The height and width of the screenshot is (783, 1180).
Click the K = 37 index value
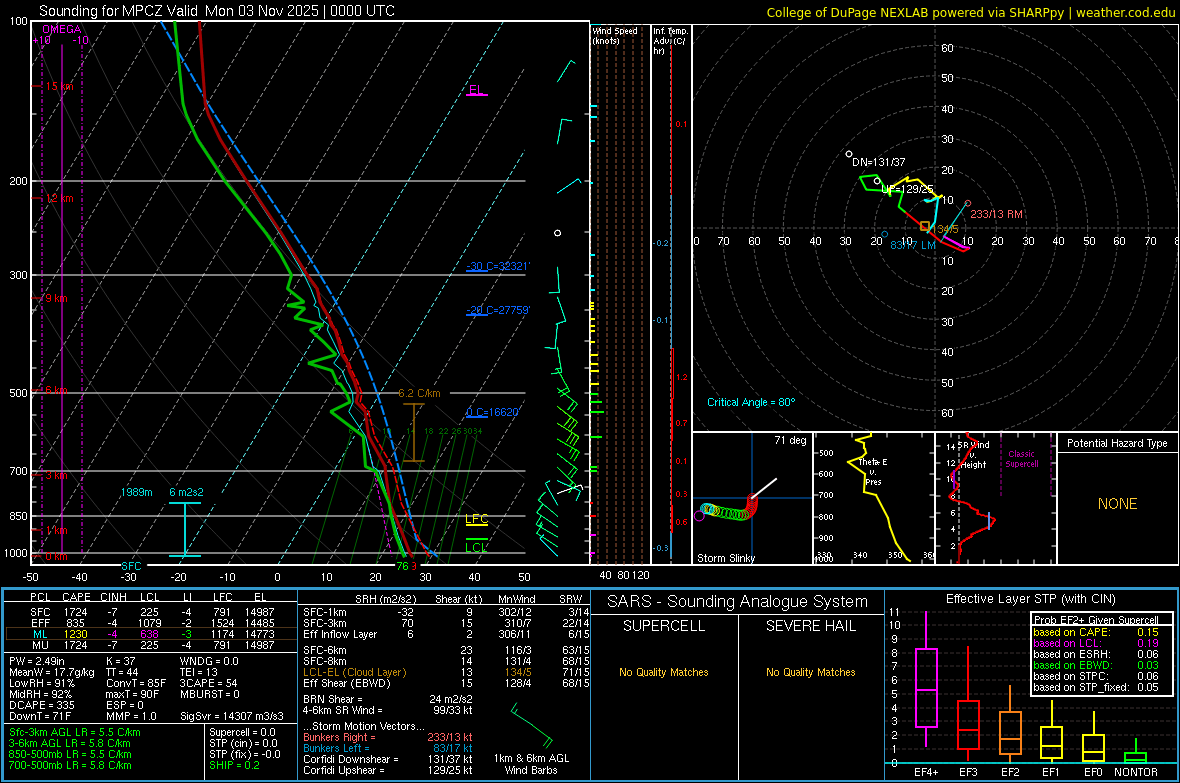(120, 661)
